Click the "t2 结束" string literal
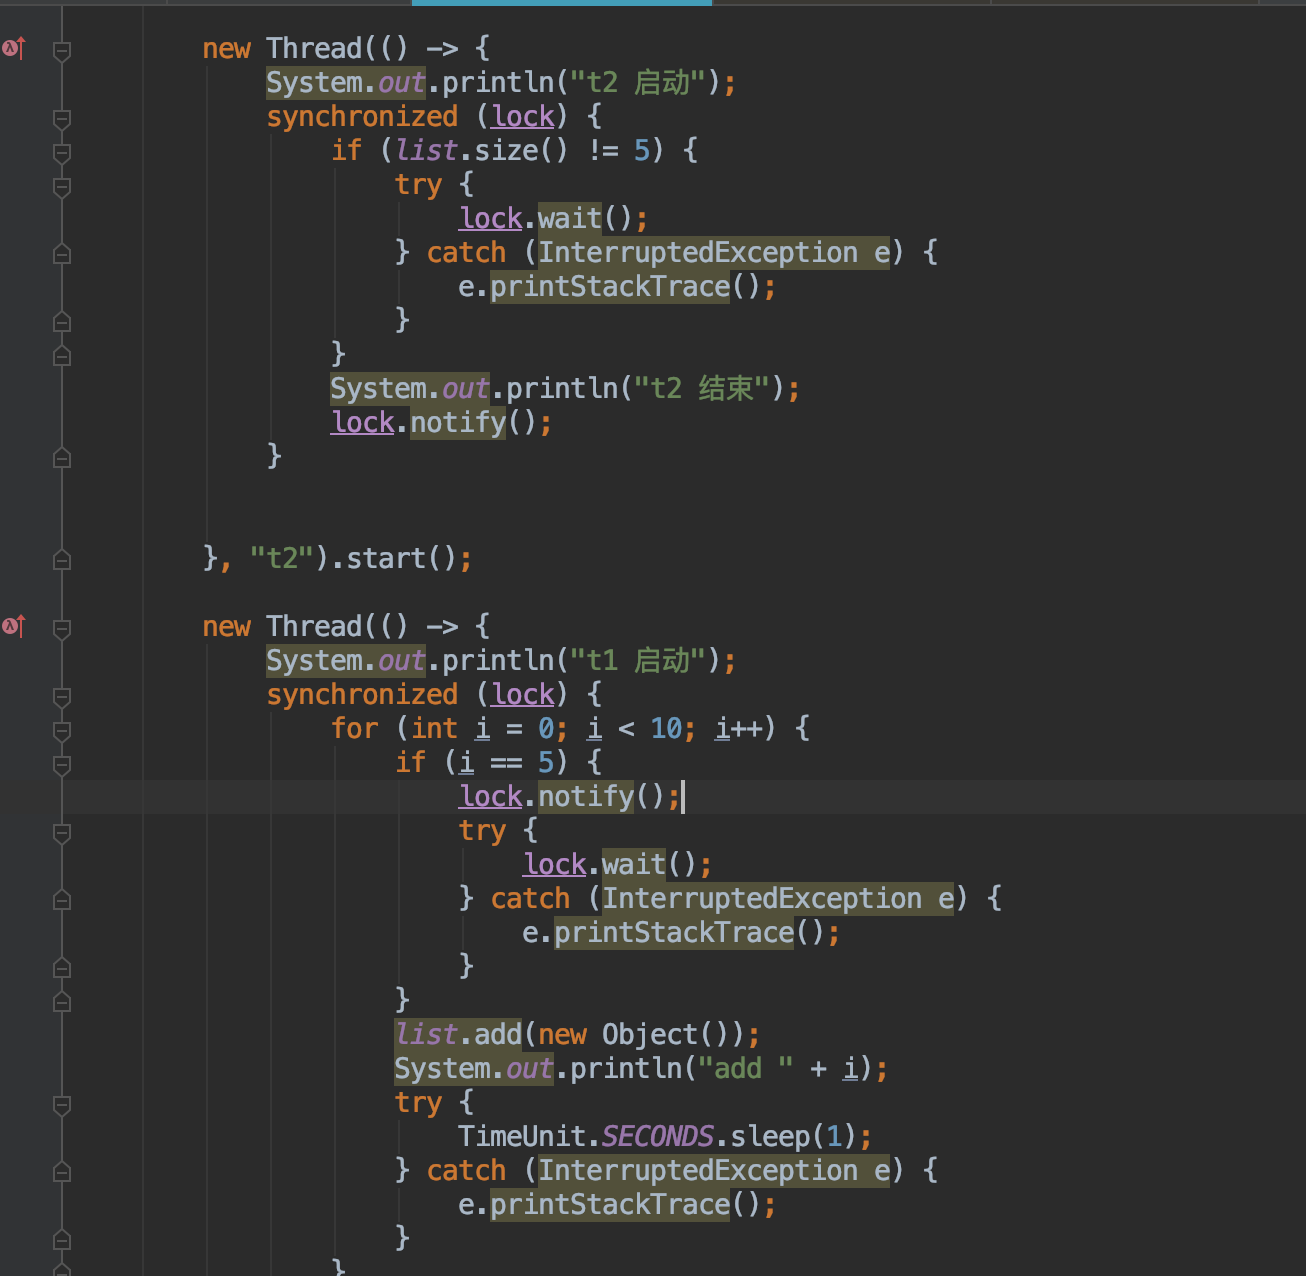This screenshot has height=1276, width=1306. [x=703, y=388]
